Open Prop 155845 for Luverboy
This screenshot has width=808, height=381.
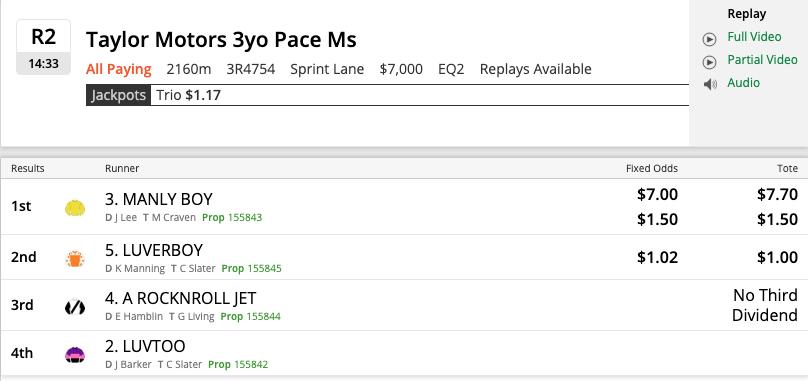pos(251,269)
